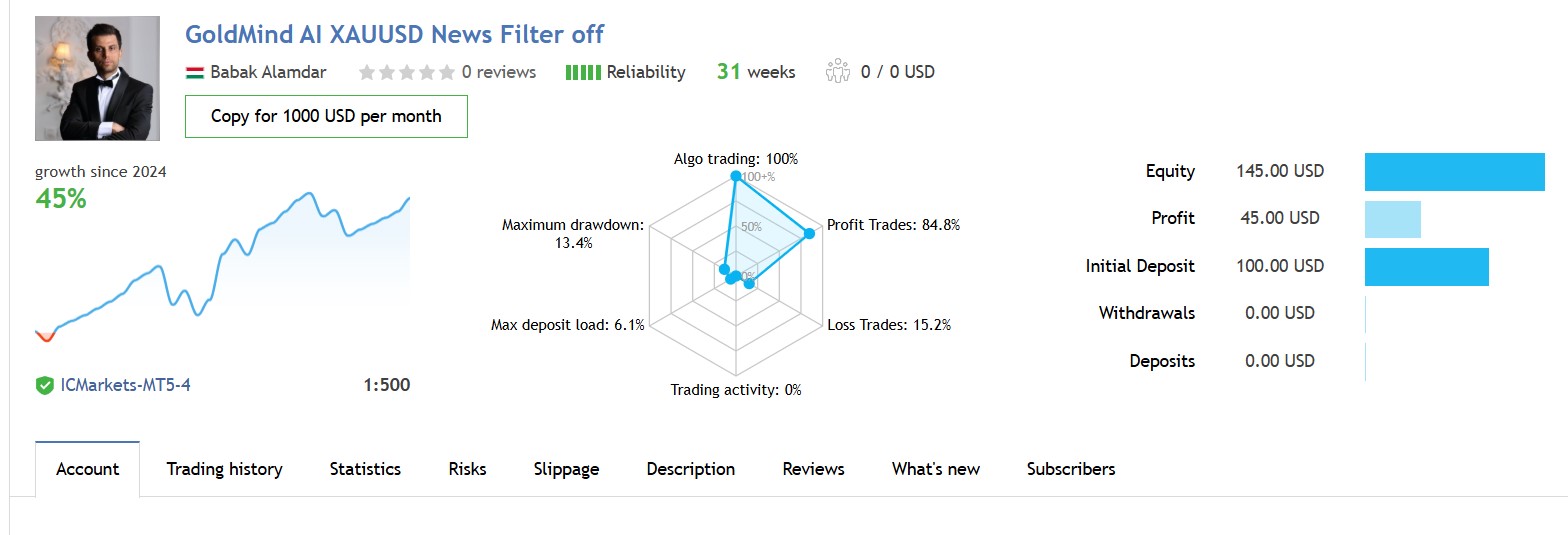
Task: Click the green Reliability bars icon
Action: pos(583,72)
